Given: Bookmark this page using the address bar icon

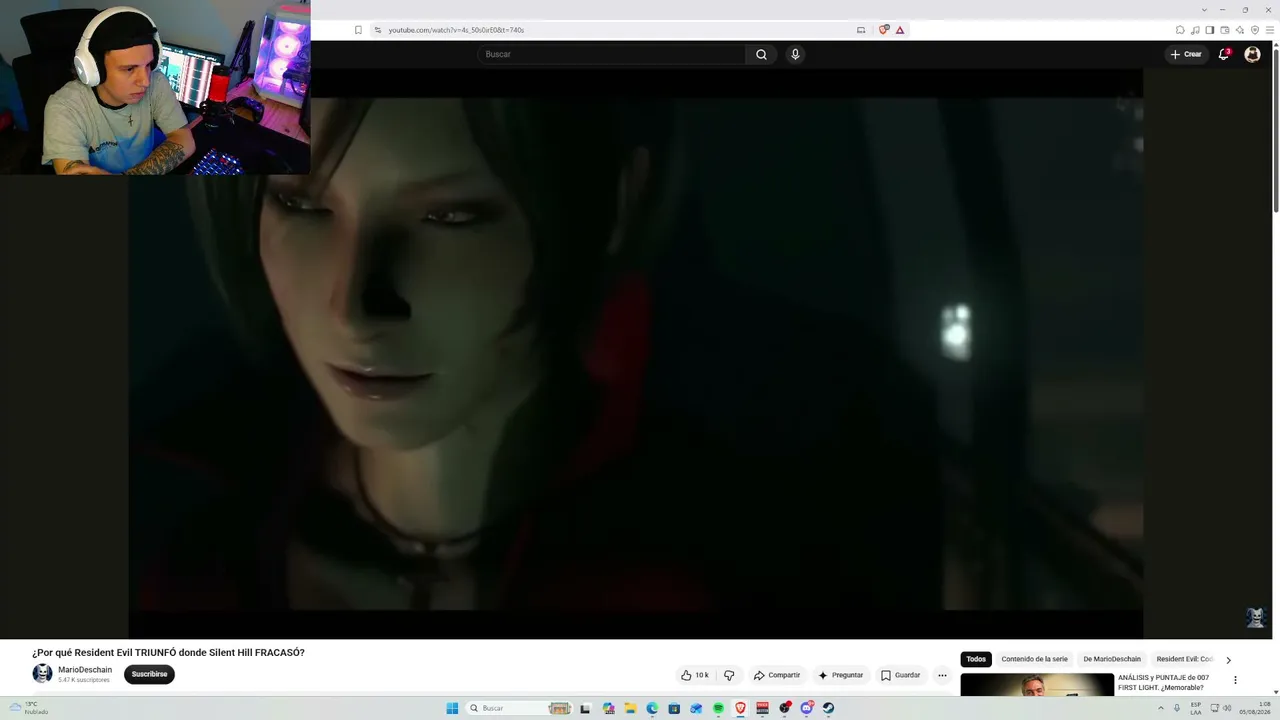Looking at the screenshot, I should coord(358,30).
